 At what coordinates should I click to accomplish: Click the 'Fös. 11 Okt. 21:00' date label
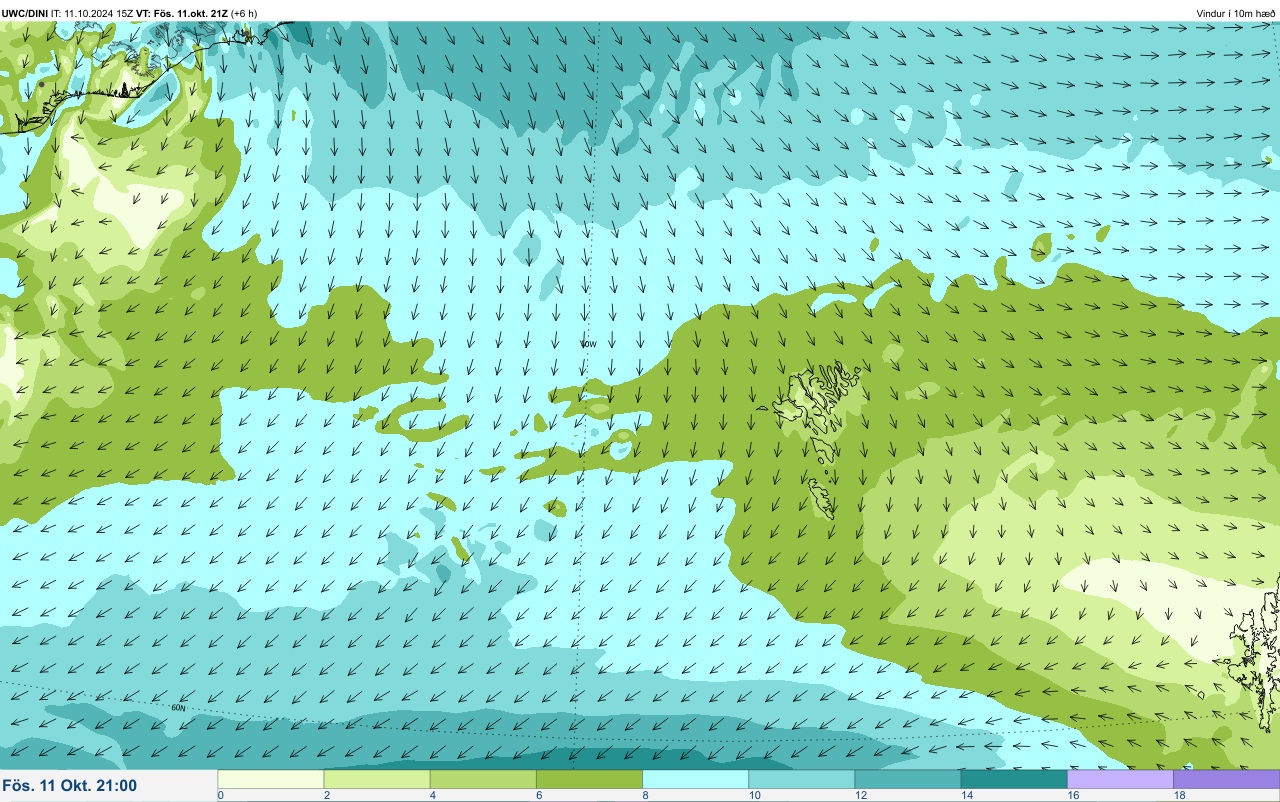click(x=70, y=786)
